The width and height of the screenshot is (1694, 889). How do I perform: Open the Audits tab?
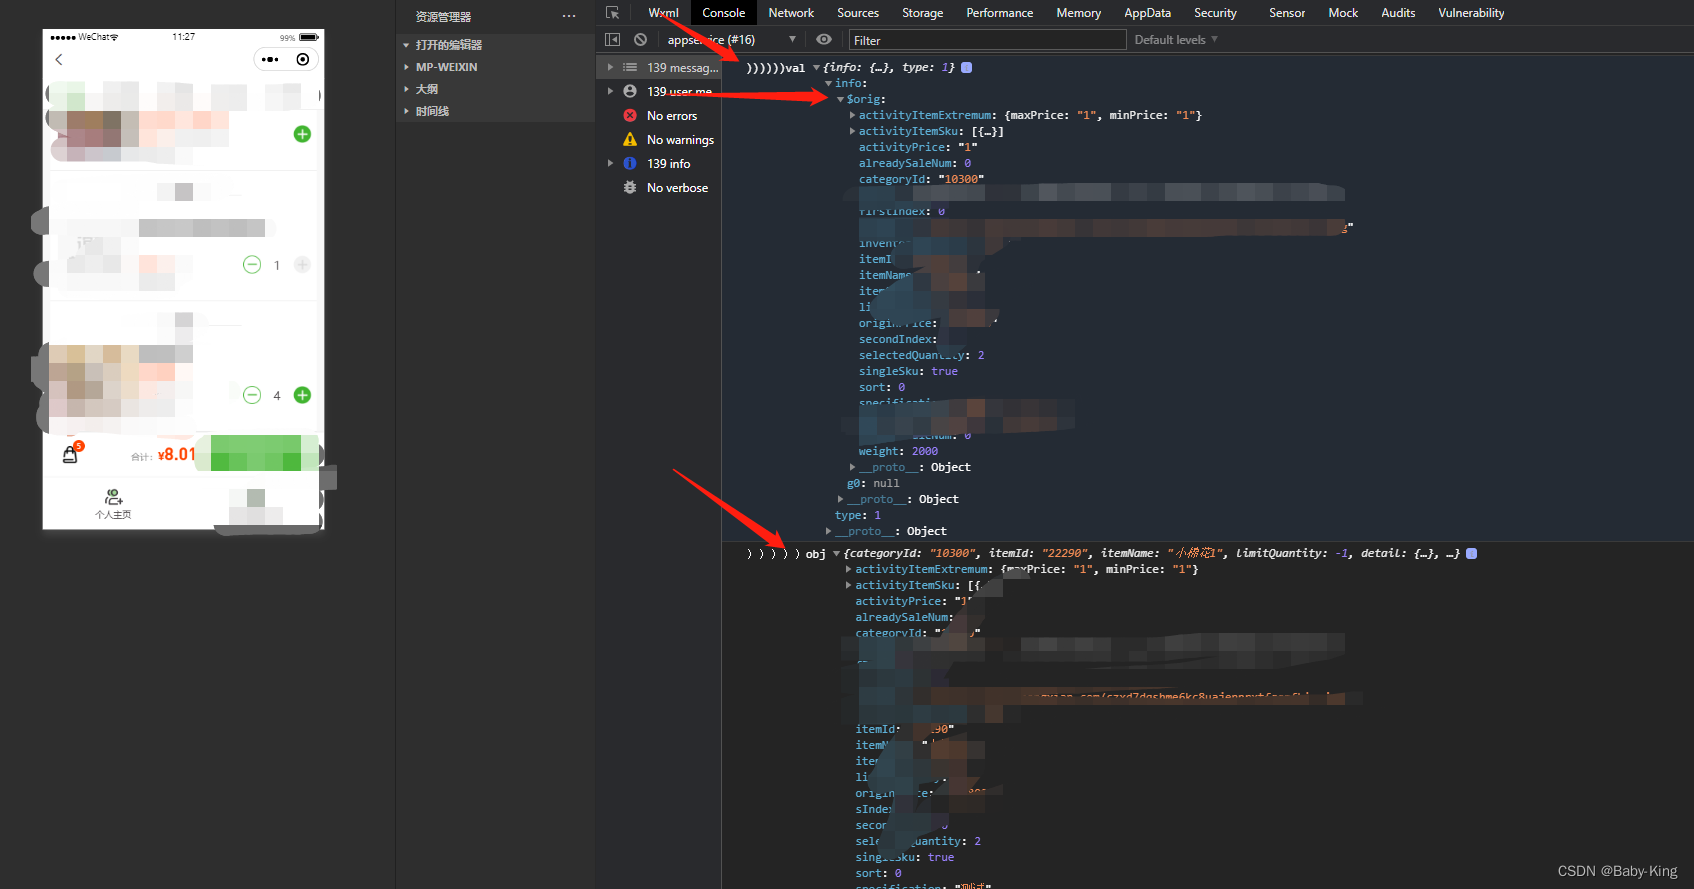[x=1398, y=13]
